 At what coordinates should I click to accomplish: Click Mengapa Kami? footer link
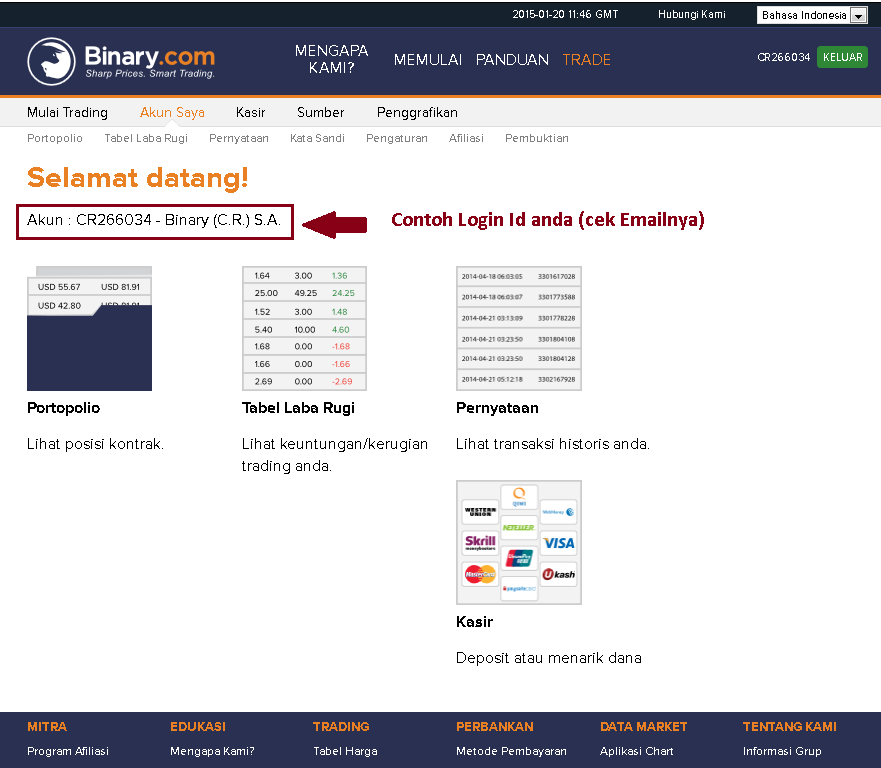pos(212,751)
